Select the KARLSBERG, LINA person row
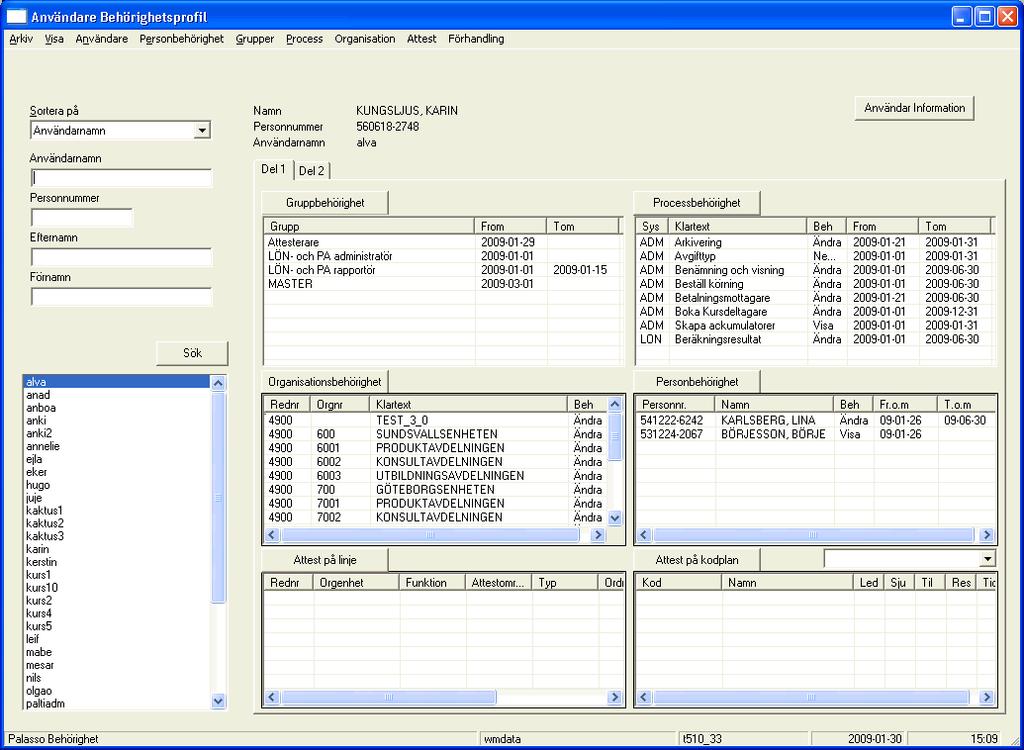 pyautogui.click(x=816, y=421)
